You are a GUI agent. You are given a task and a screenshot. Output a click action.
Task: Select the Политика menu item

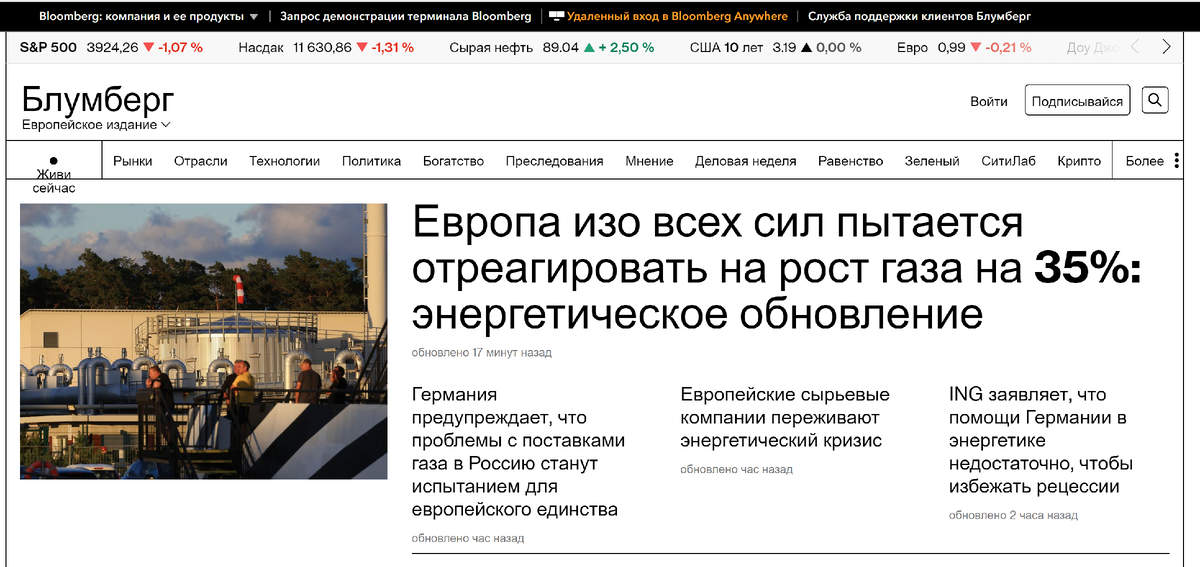click(372, 161)
